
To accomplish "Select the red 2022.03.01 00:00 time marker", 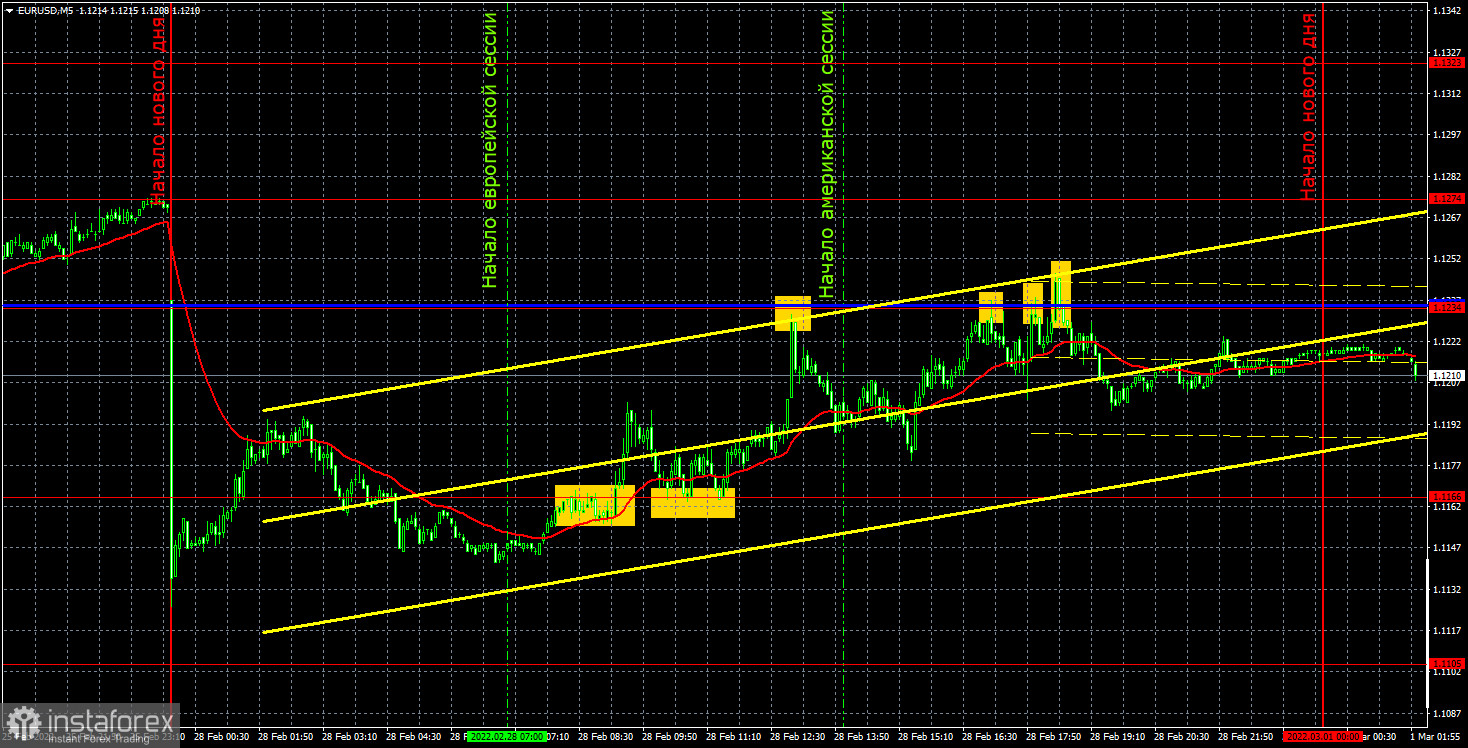I will coord(1321,736).
